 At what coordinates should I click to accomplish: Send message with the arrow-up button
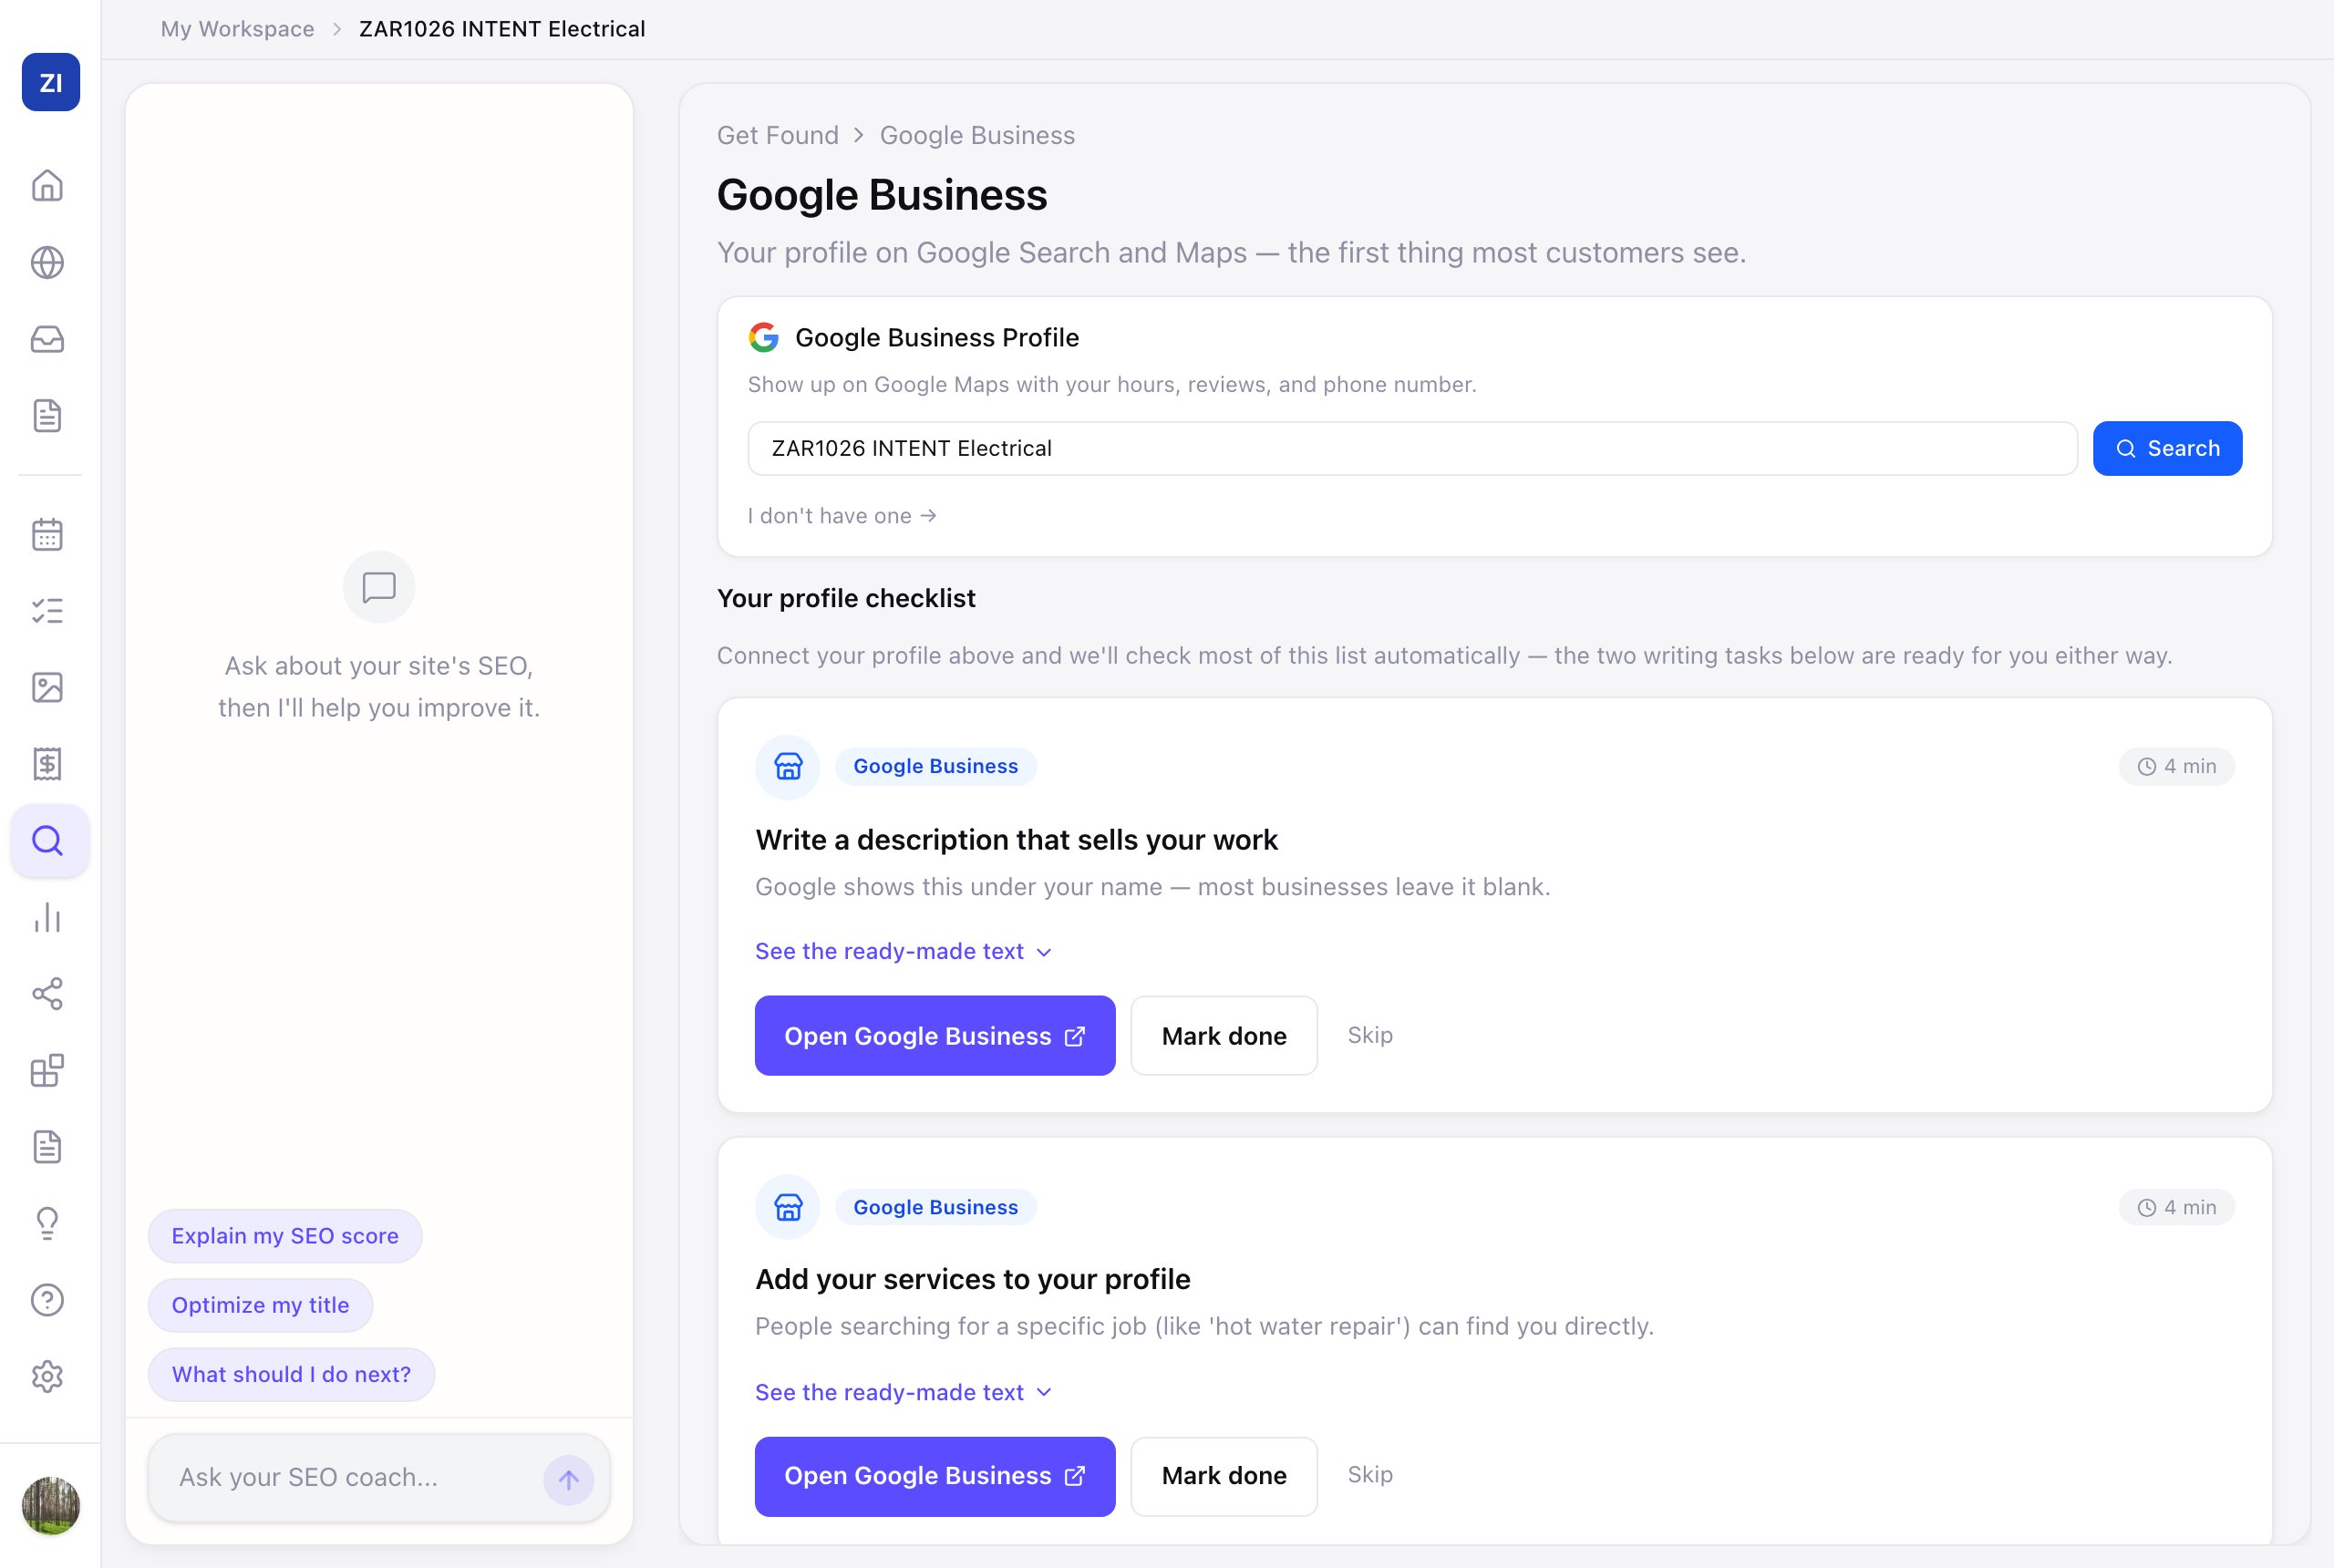tap(569, 1480)
